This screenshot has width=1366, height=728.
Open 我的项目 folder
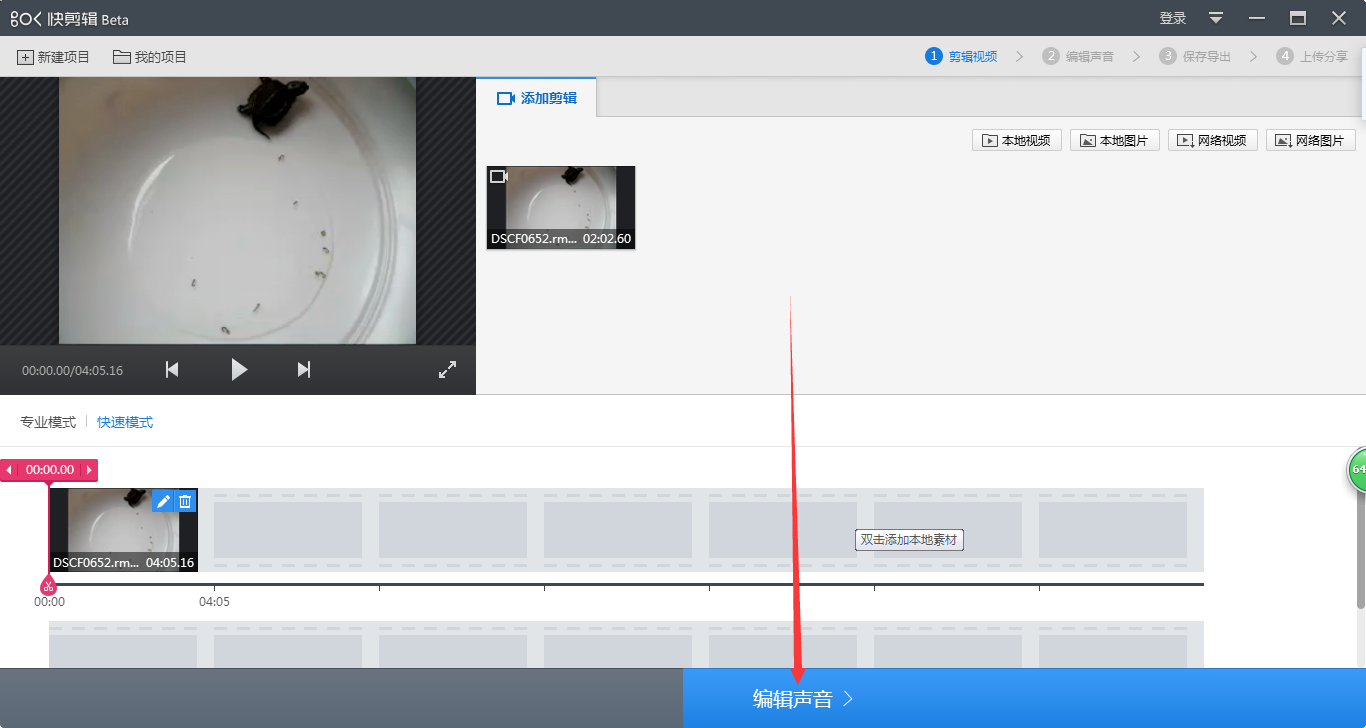(150, 57)
